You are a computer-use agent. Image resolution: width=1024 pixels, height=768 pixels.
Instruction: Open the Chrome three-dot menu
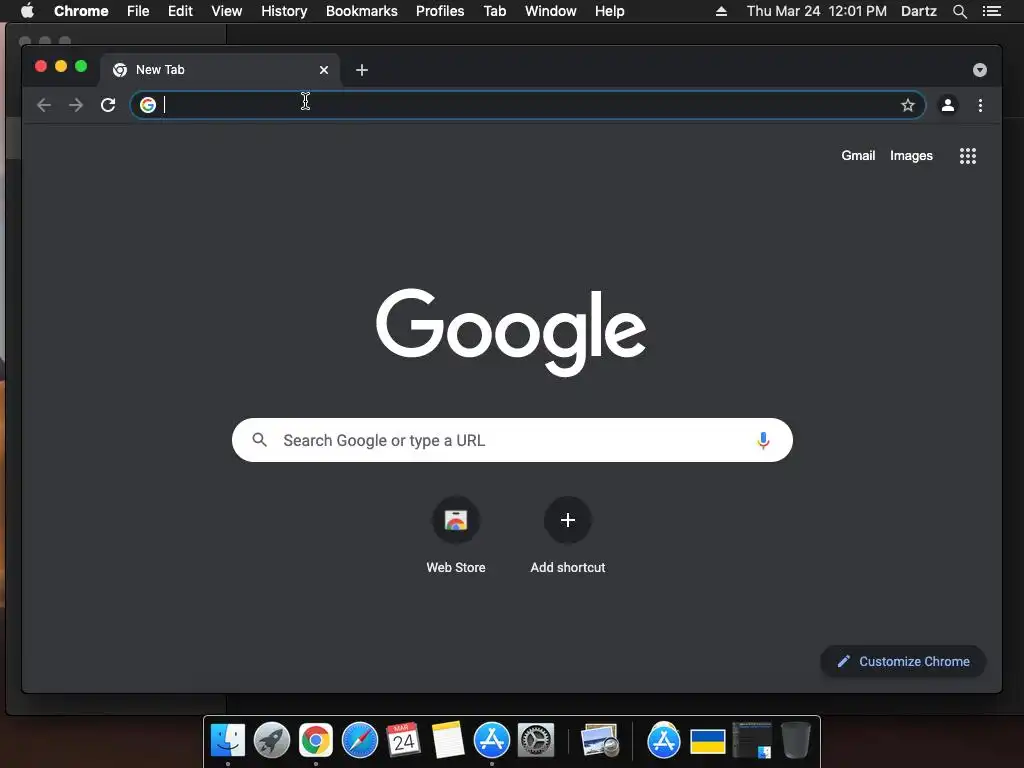[x=980, y=105]
